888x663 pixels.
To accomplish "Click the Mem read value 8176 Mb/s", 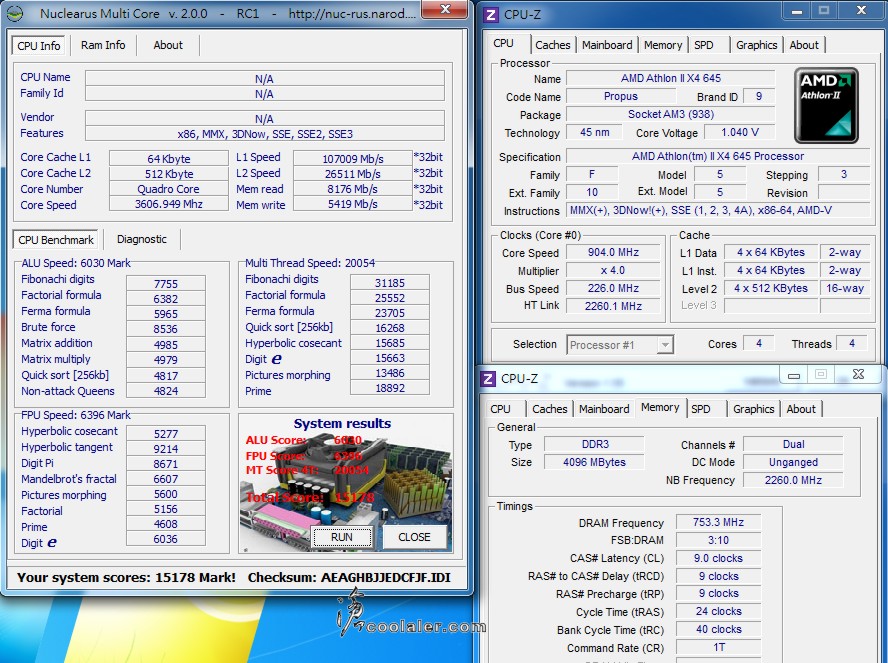I will [353, 189].
